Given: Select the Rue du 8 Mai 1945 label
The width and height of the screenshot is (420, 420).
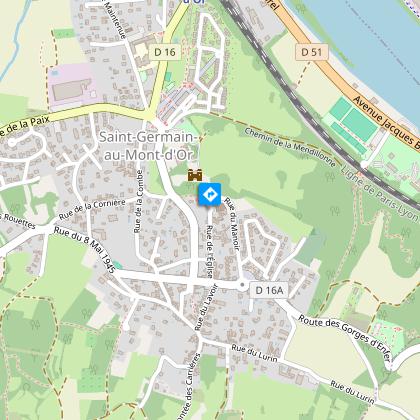Looking at the screenshot, I should pos(85,250).
